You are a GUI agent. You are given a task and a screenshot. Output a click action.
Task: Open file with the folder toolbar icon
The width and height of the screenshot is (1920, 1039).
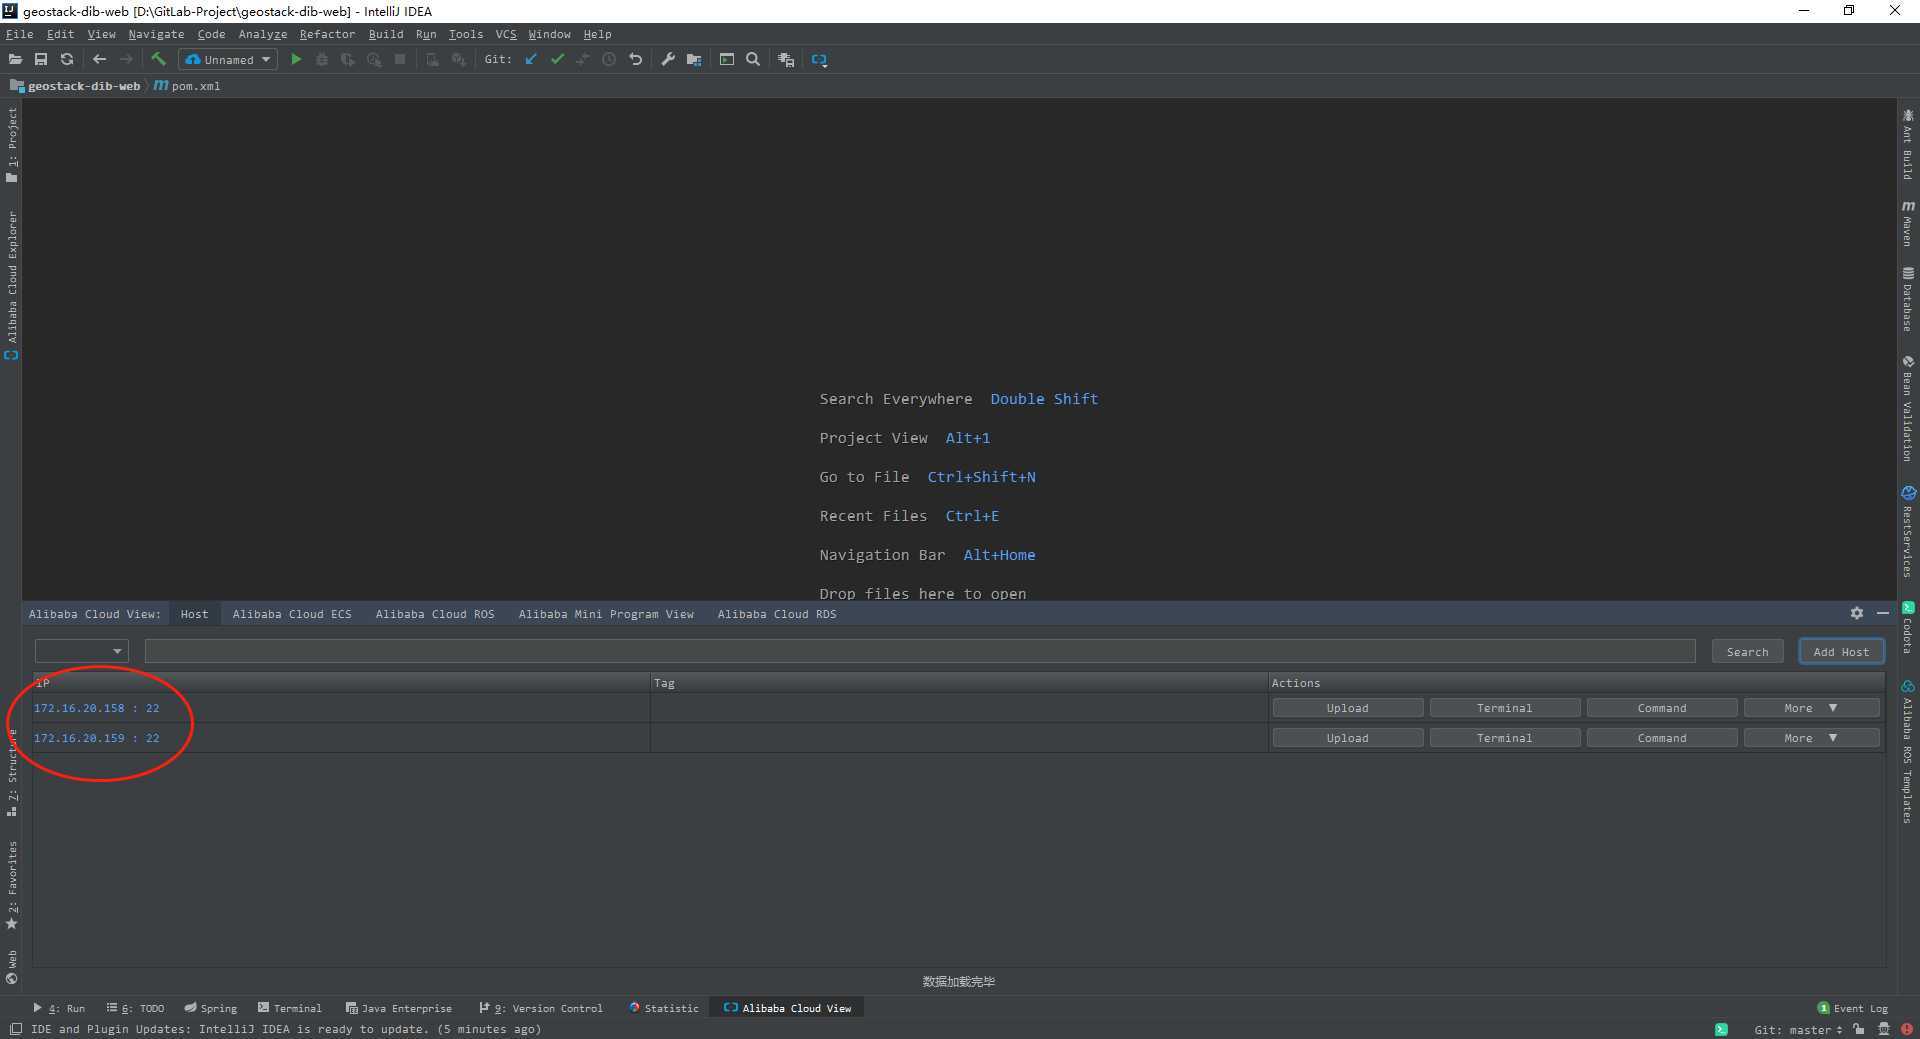click(x=15, y=60)
